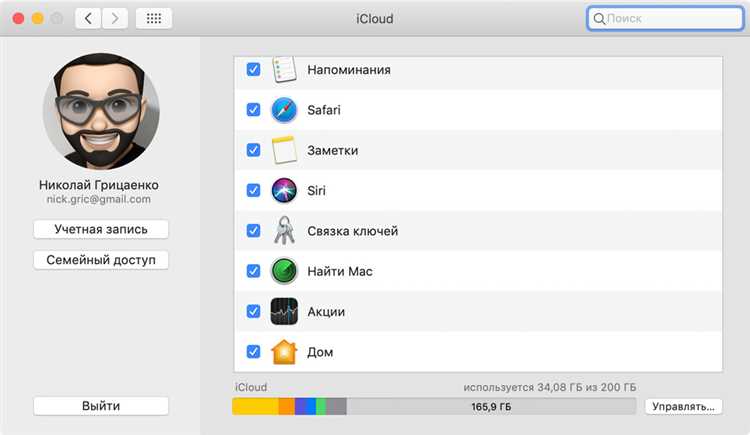This screenshot has height=435, width=750.
Task: Close the window with red button
Action: point(18,19)
